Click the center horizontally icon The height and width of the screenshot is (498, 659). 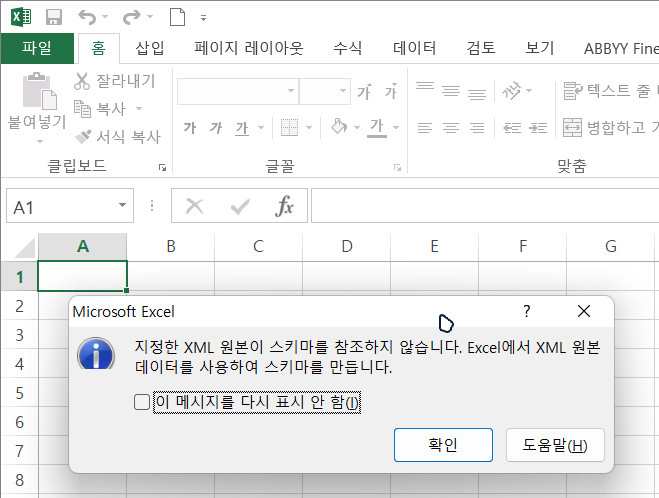(451, 127)
